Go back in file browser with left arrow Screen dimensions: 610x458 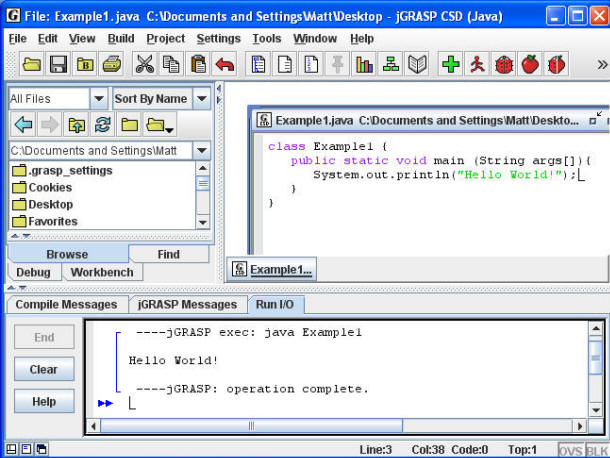23,125
